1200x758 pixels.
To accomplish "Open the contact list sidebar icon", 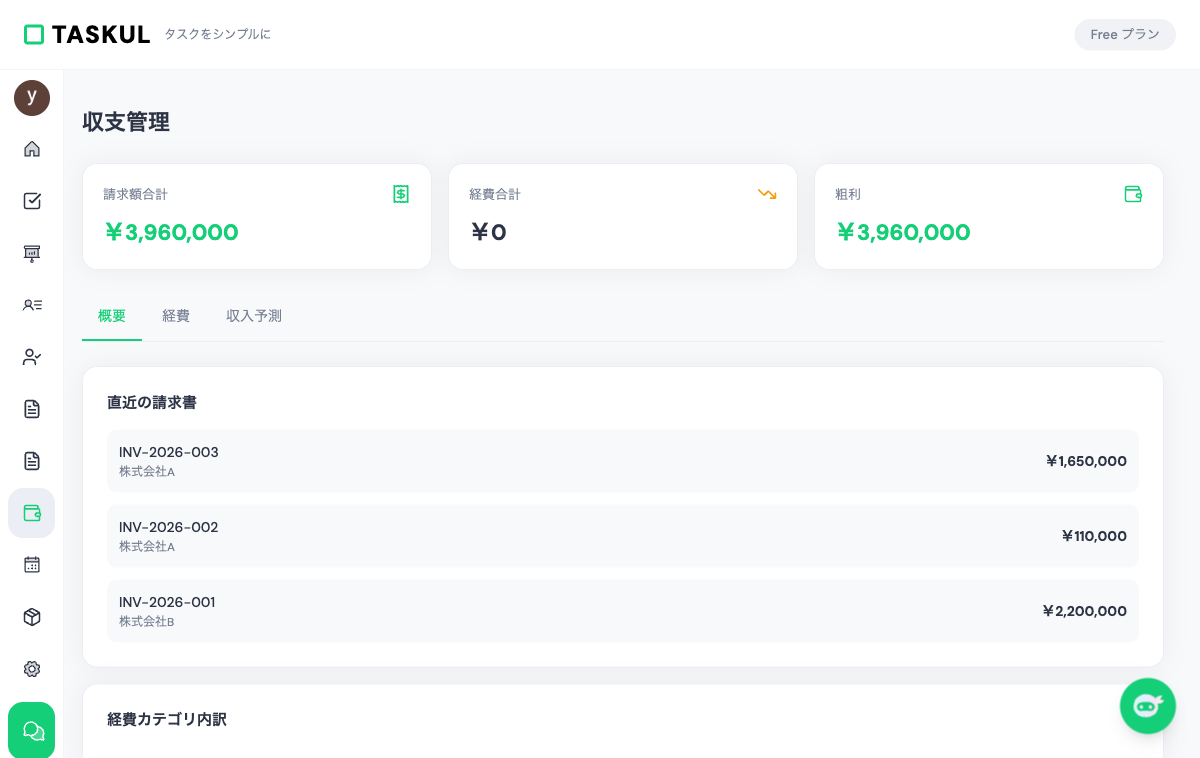I will [x=32, y=305].
